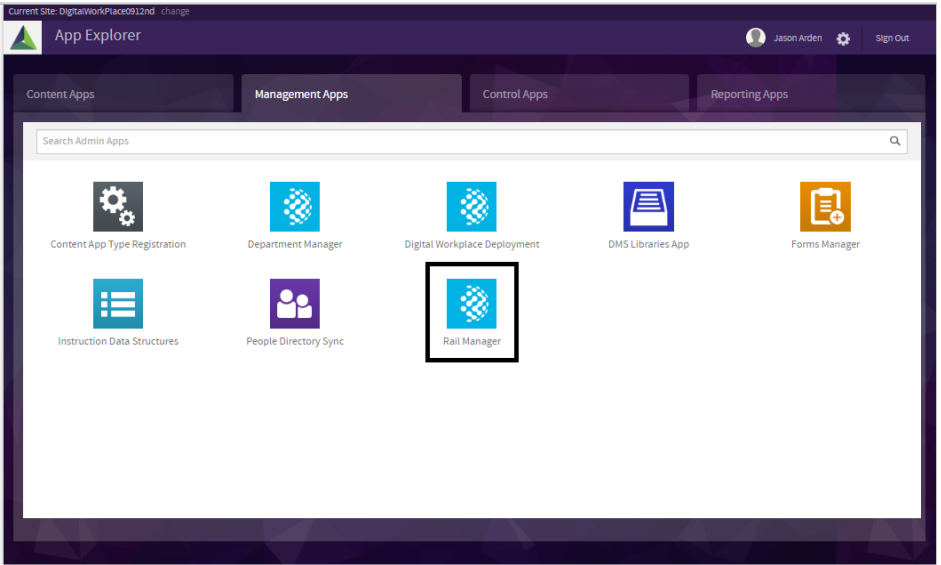This screenshot has height=565, width=941.
Task: Open the Reporting Apps tab
Action: 749,95
